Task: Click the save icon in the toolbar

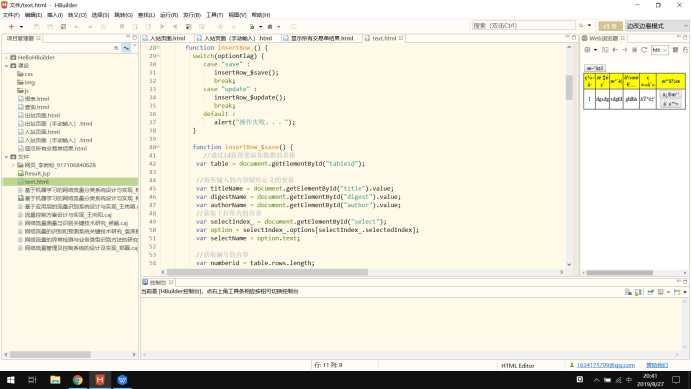Action: pyautogui.click(x=37, y=26)
